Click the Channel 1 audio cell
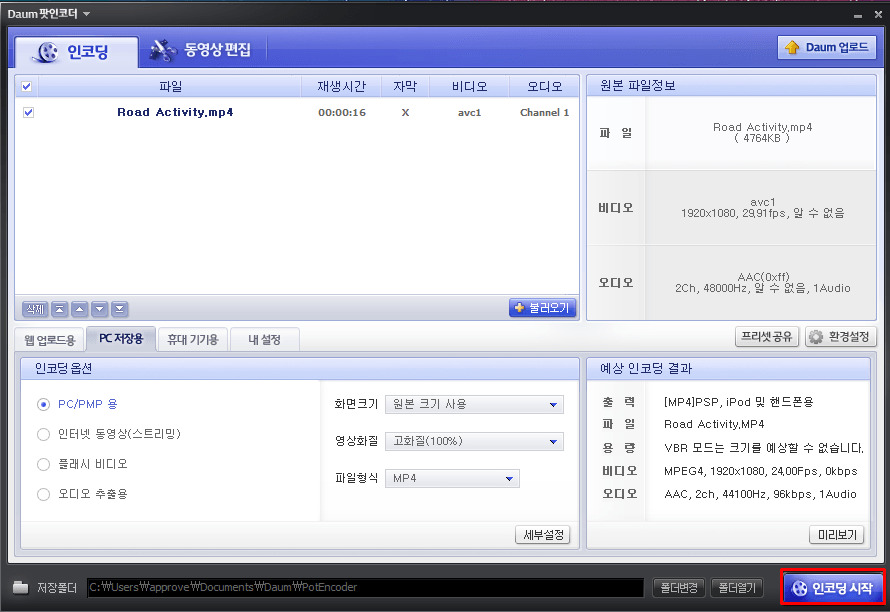890x612 pixels. [544, 112]
